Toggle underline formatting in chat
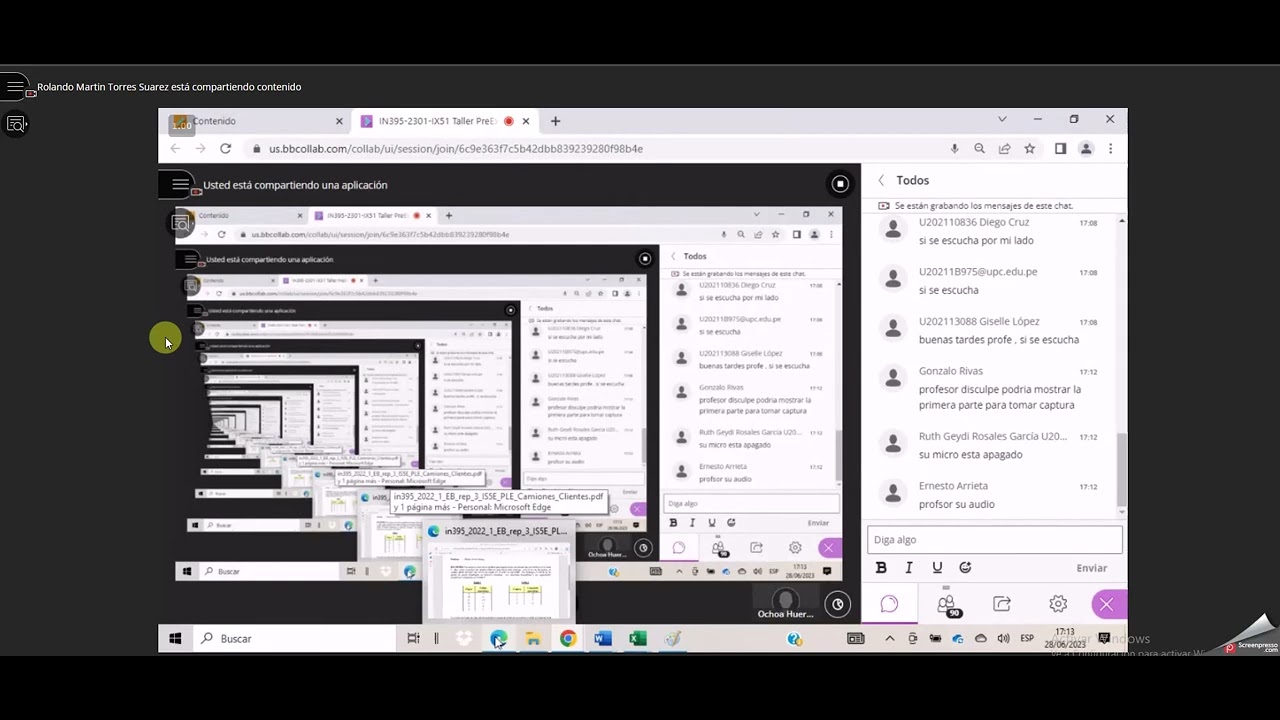 tap(937, 567)
